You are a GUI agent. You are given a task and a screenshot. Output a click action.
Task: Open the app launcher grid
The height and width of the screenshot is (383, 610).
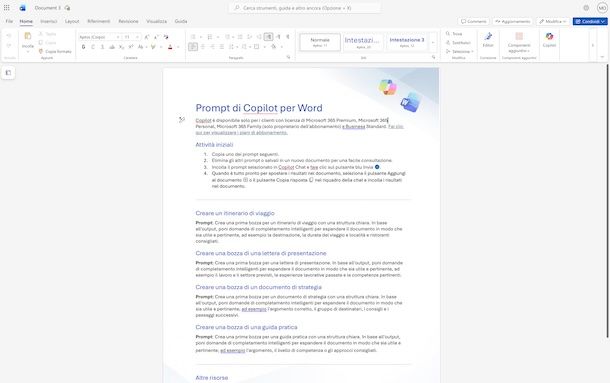(x=7, y=8)
